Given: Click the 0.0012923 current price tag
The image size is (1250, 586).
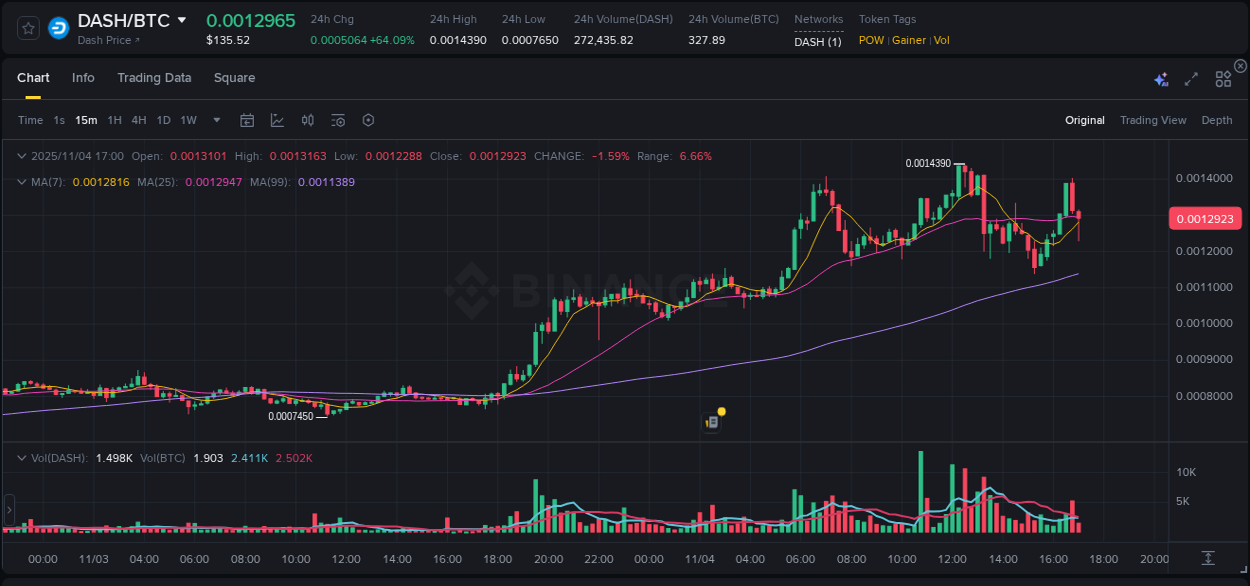Looking at the screenshot, I should tap(1205, 217).
